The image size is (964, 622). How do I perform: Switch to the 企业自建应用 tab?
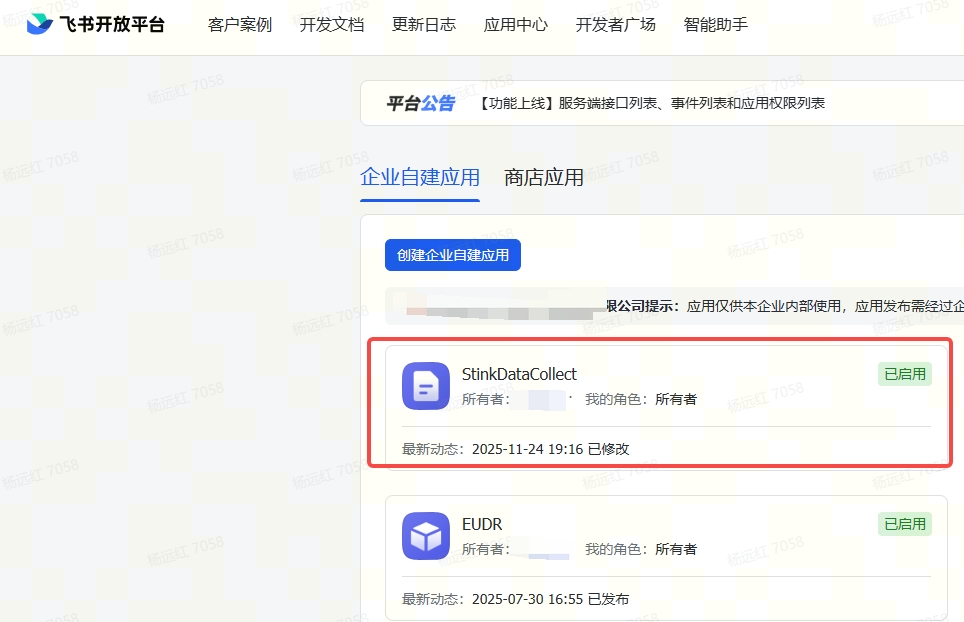click(x=420, y=178)
